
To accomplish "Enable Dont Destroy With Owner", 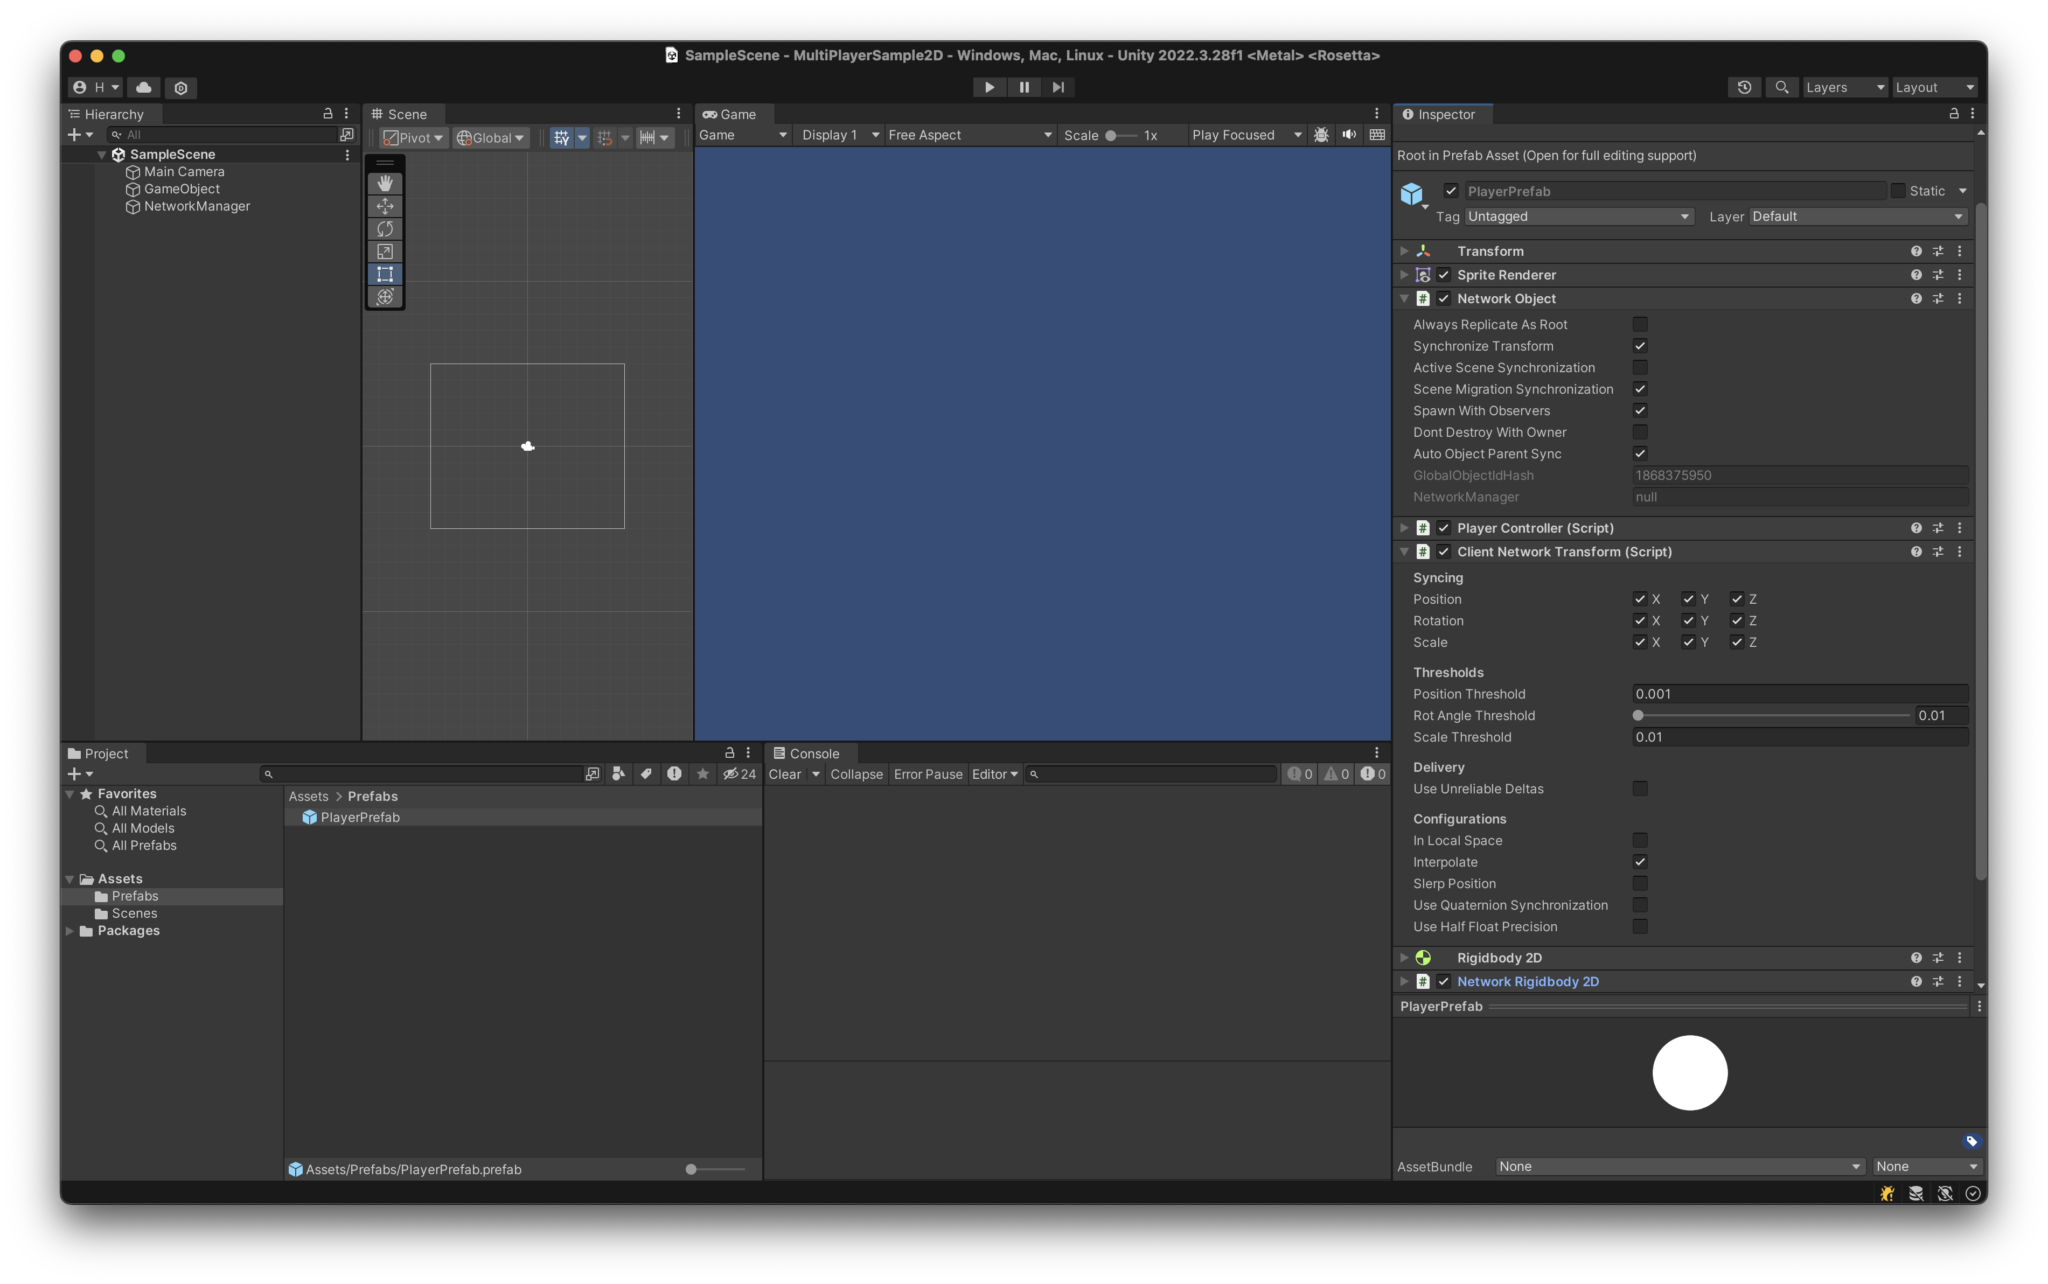I will (x=1640, y=432).
